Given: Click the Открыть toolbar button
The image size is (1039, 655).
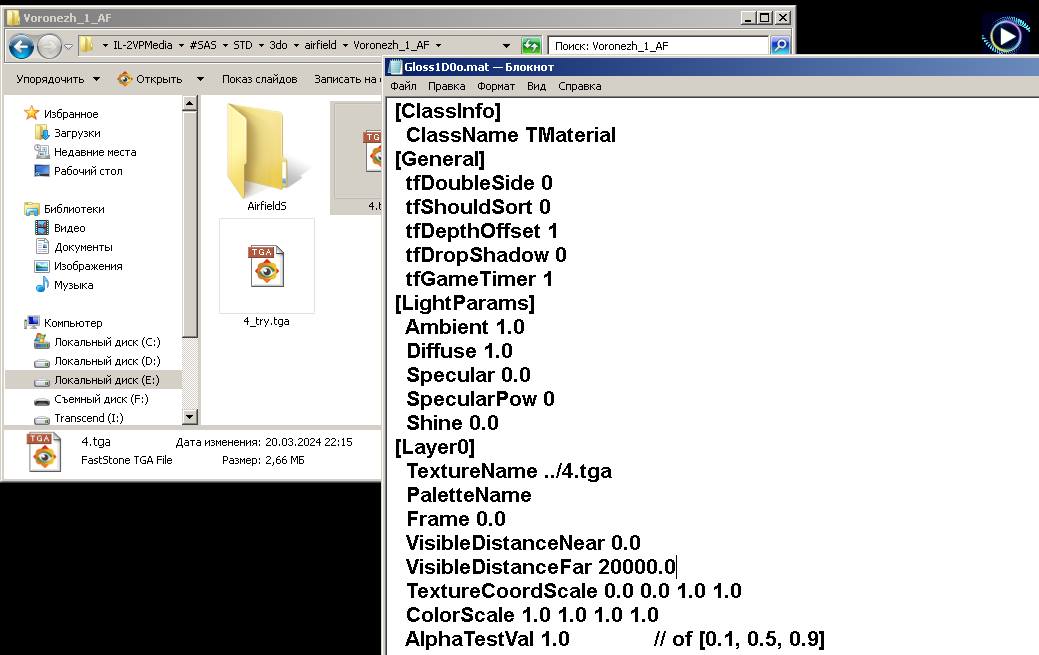Looking at the screenshot, I should (150, 79).
